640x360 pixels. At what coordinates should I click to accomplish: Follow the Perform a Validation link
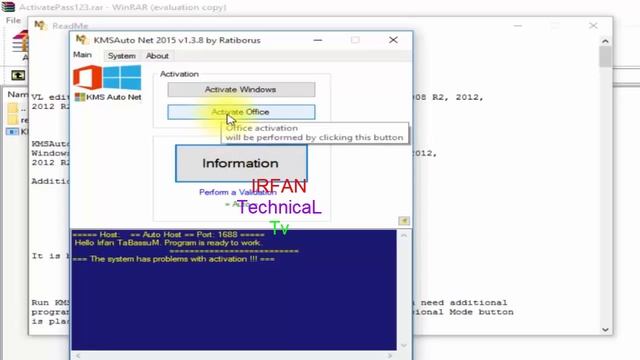click(238, 192)
